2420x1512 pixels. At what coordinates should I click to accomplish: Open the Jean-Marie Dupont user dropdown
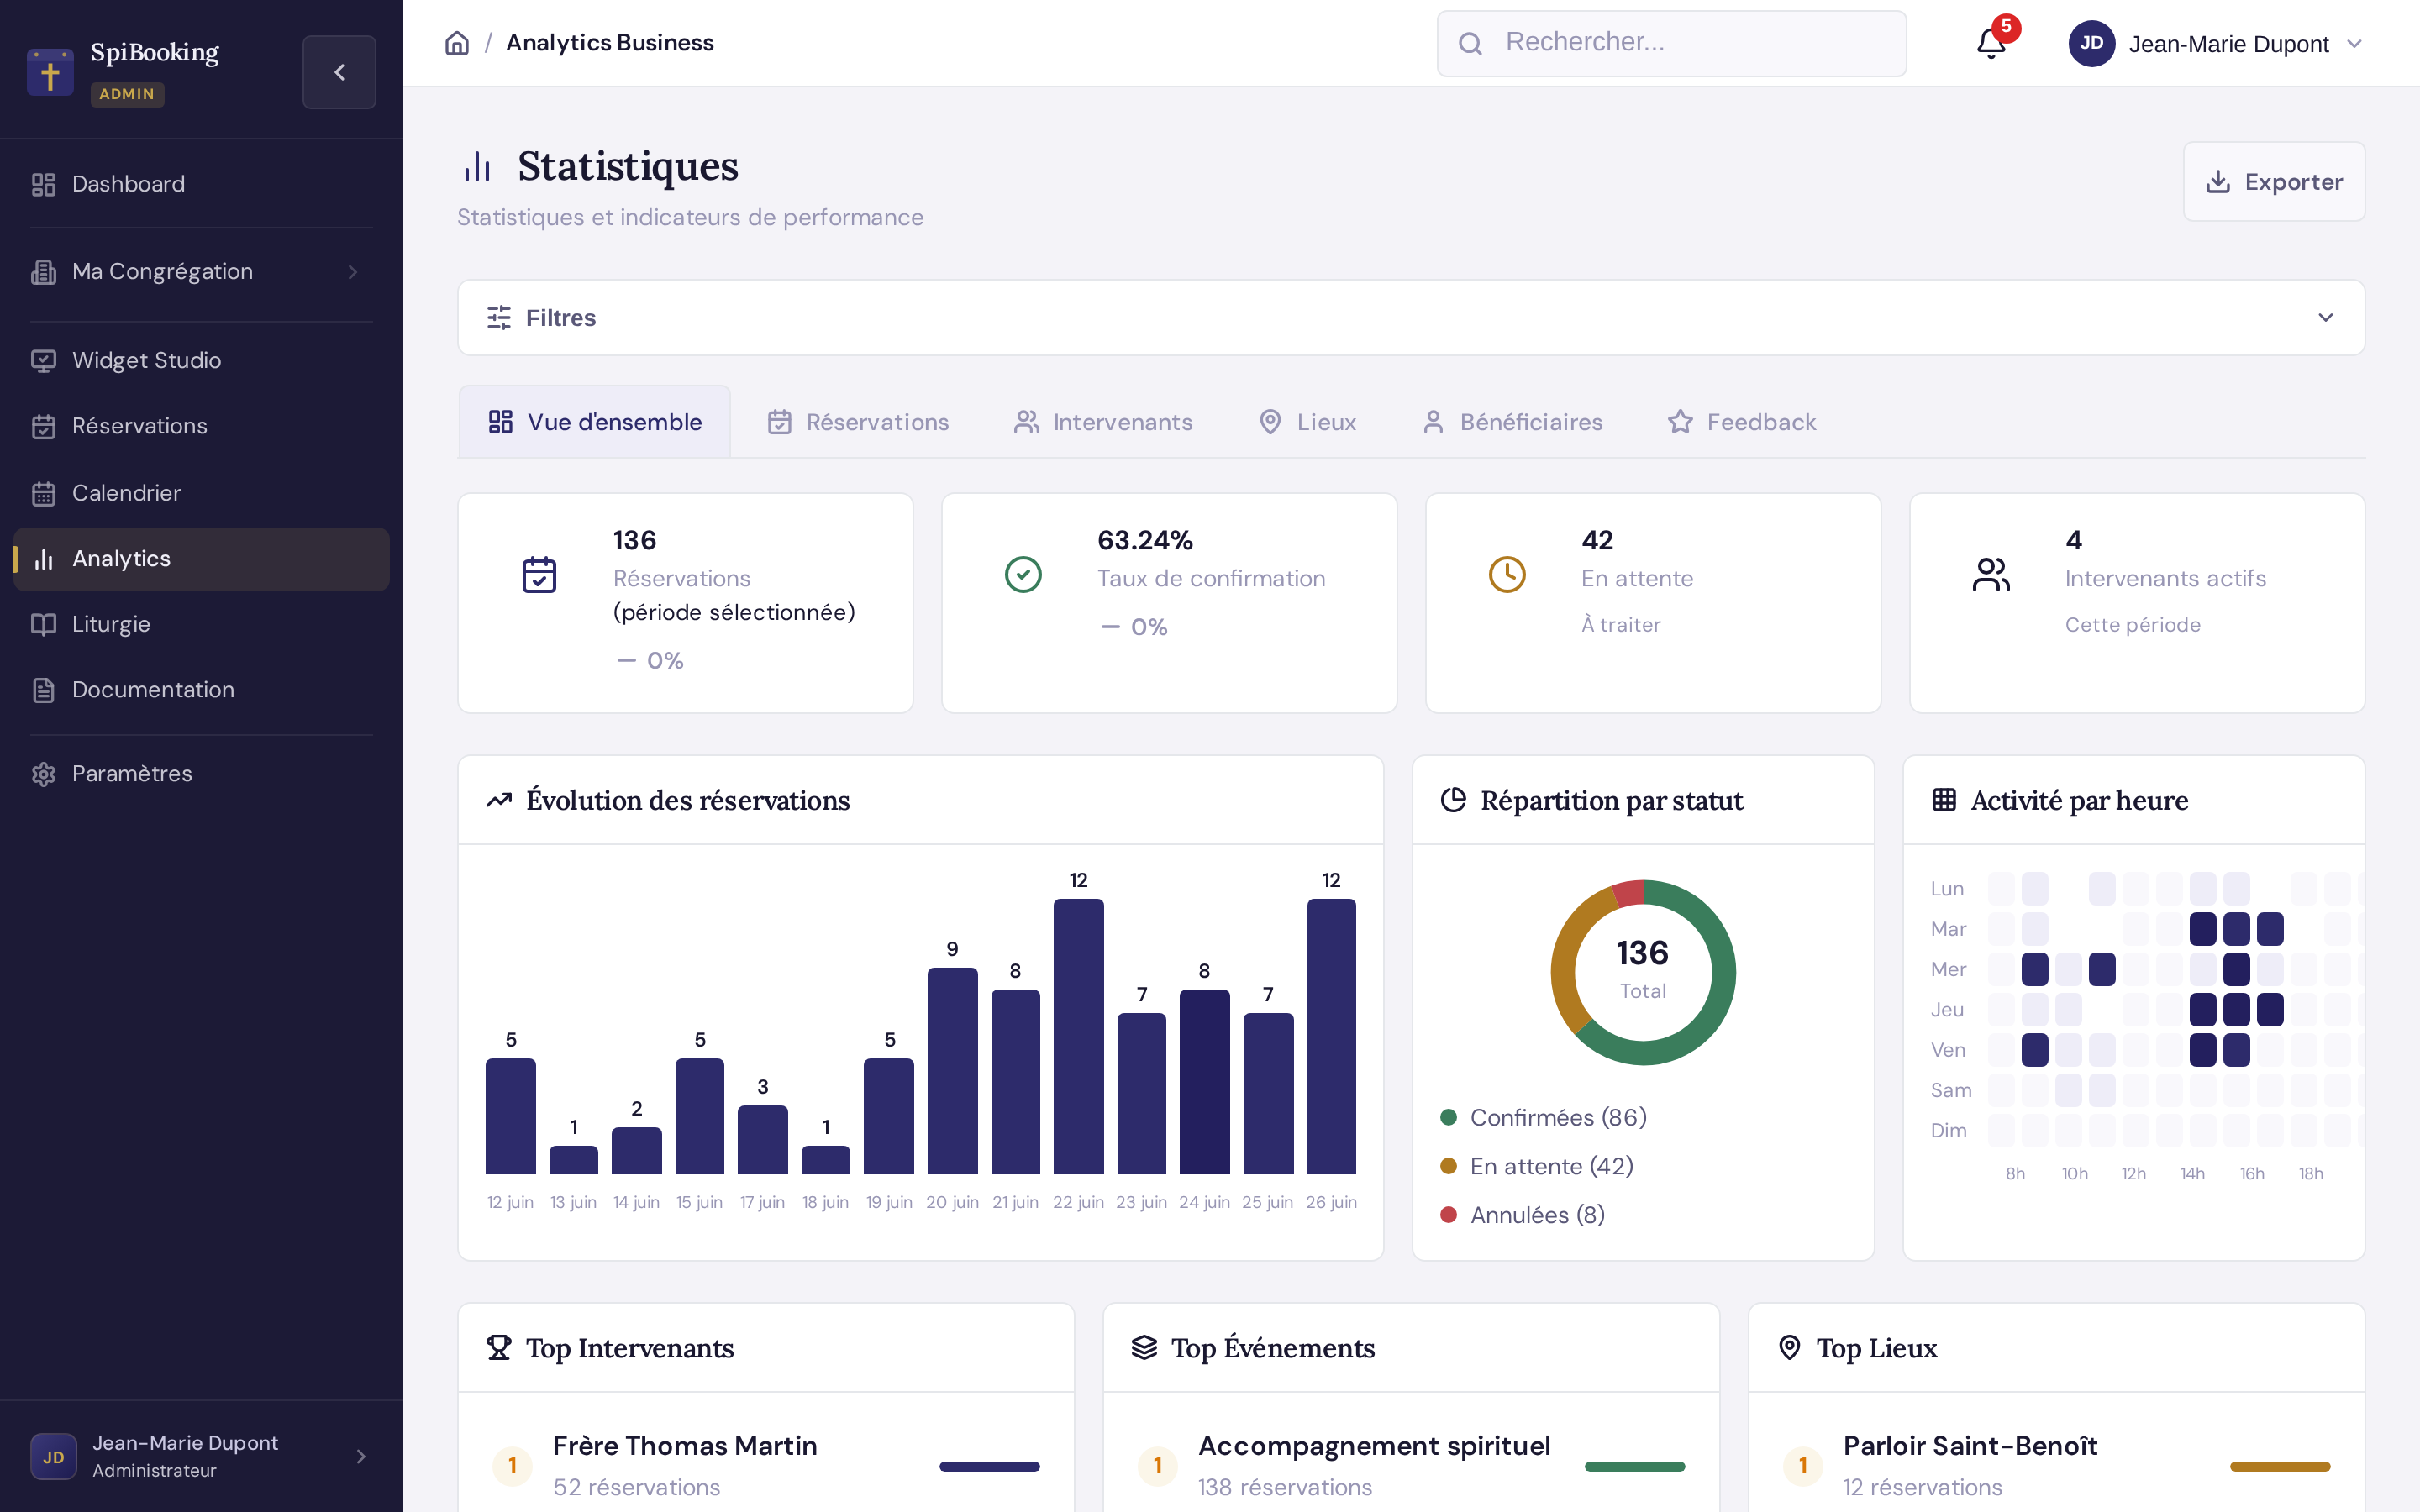pyautogui.click(x=2215, y=43)
